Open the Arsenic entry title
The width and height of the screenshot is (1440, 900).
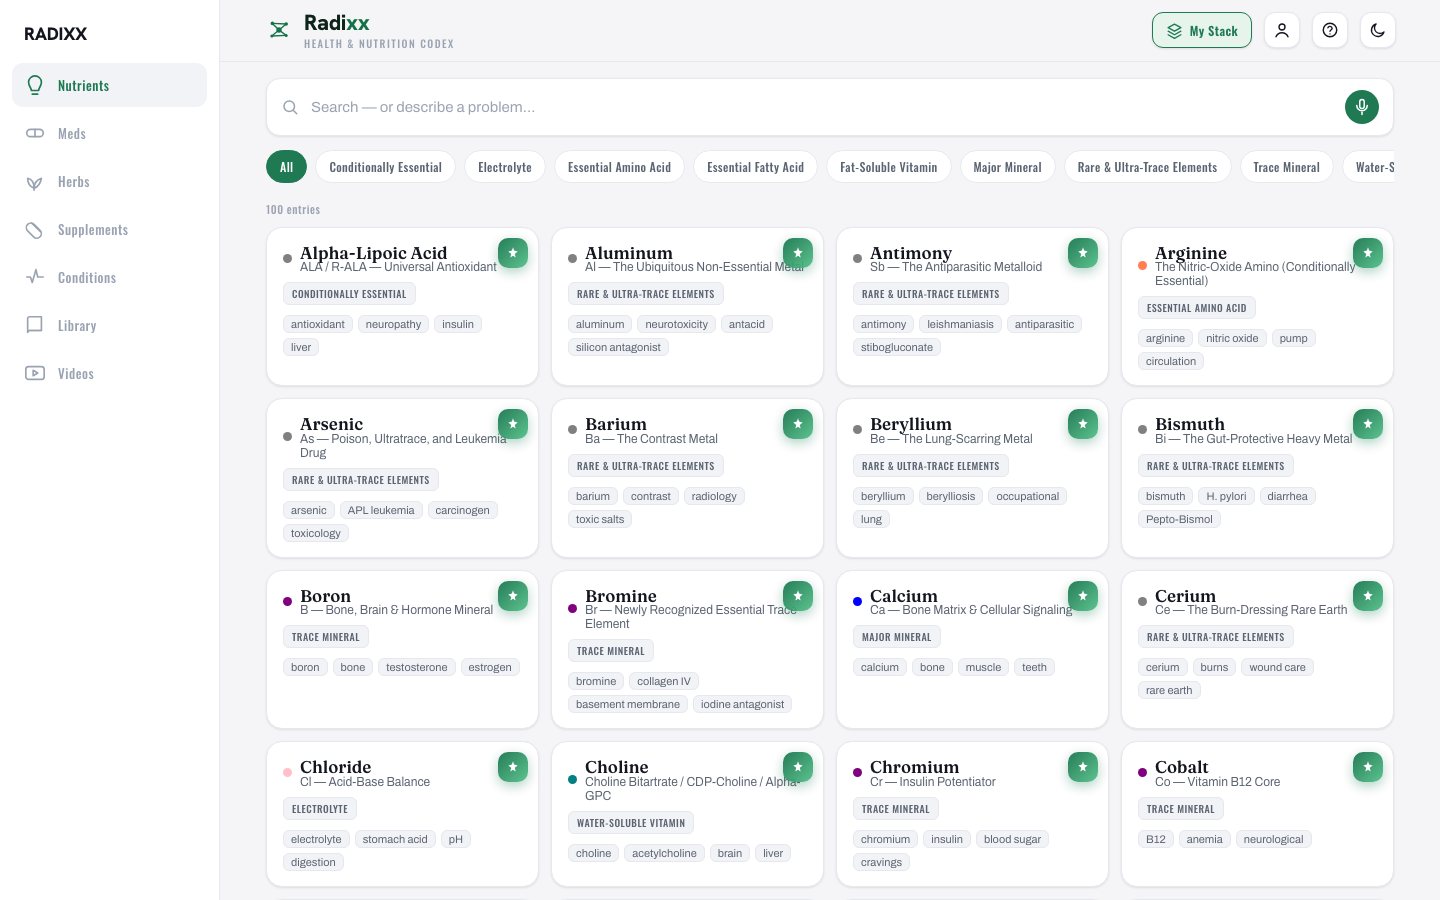click(332, 424)
